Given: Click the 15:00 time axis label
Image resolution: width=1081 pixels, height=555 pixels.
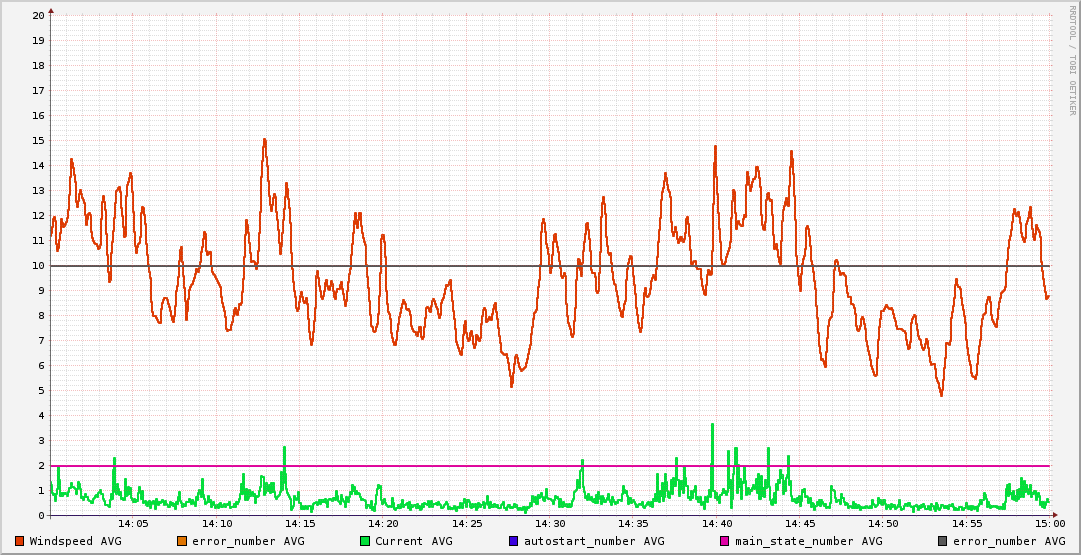Looking at the screenshot, I should (x=1049, y=523).
